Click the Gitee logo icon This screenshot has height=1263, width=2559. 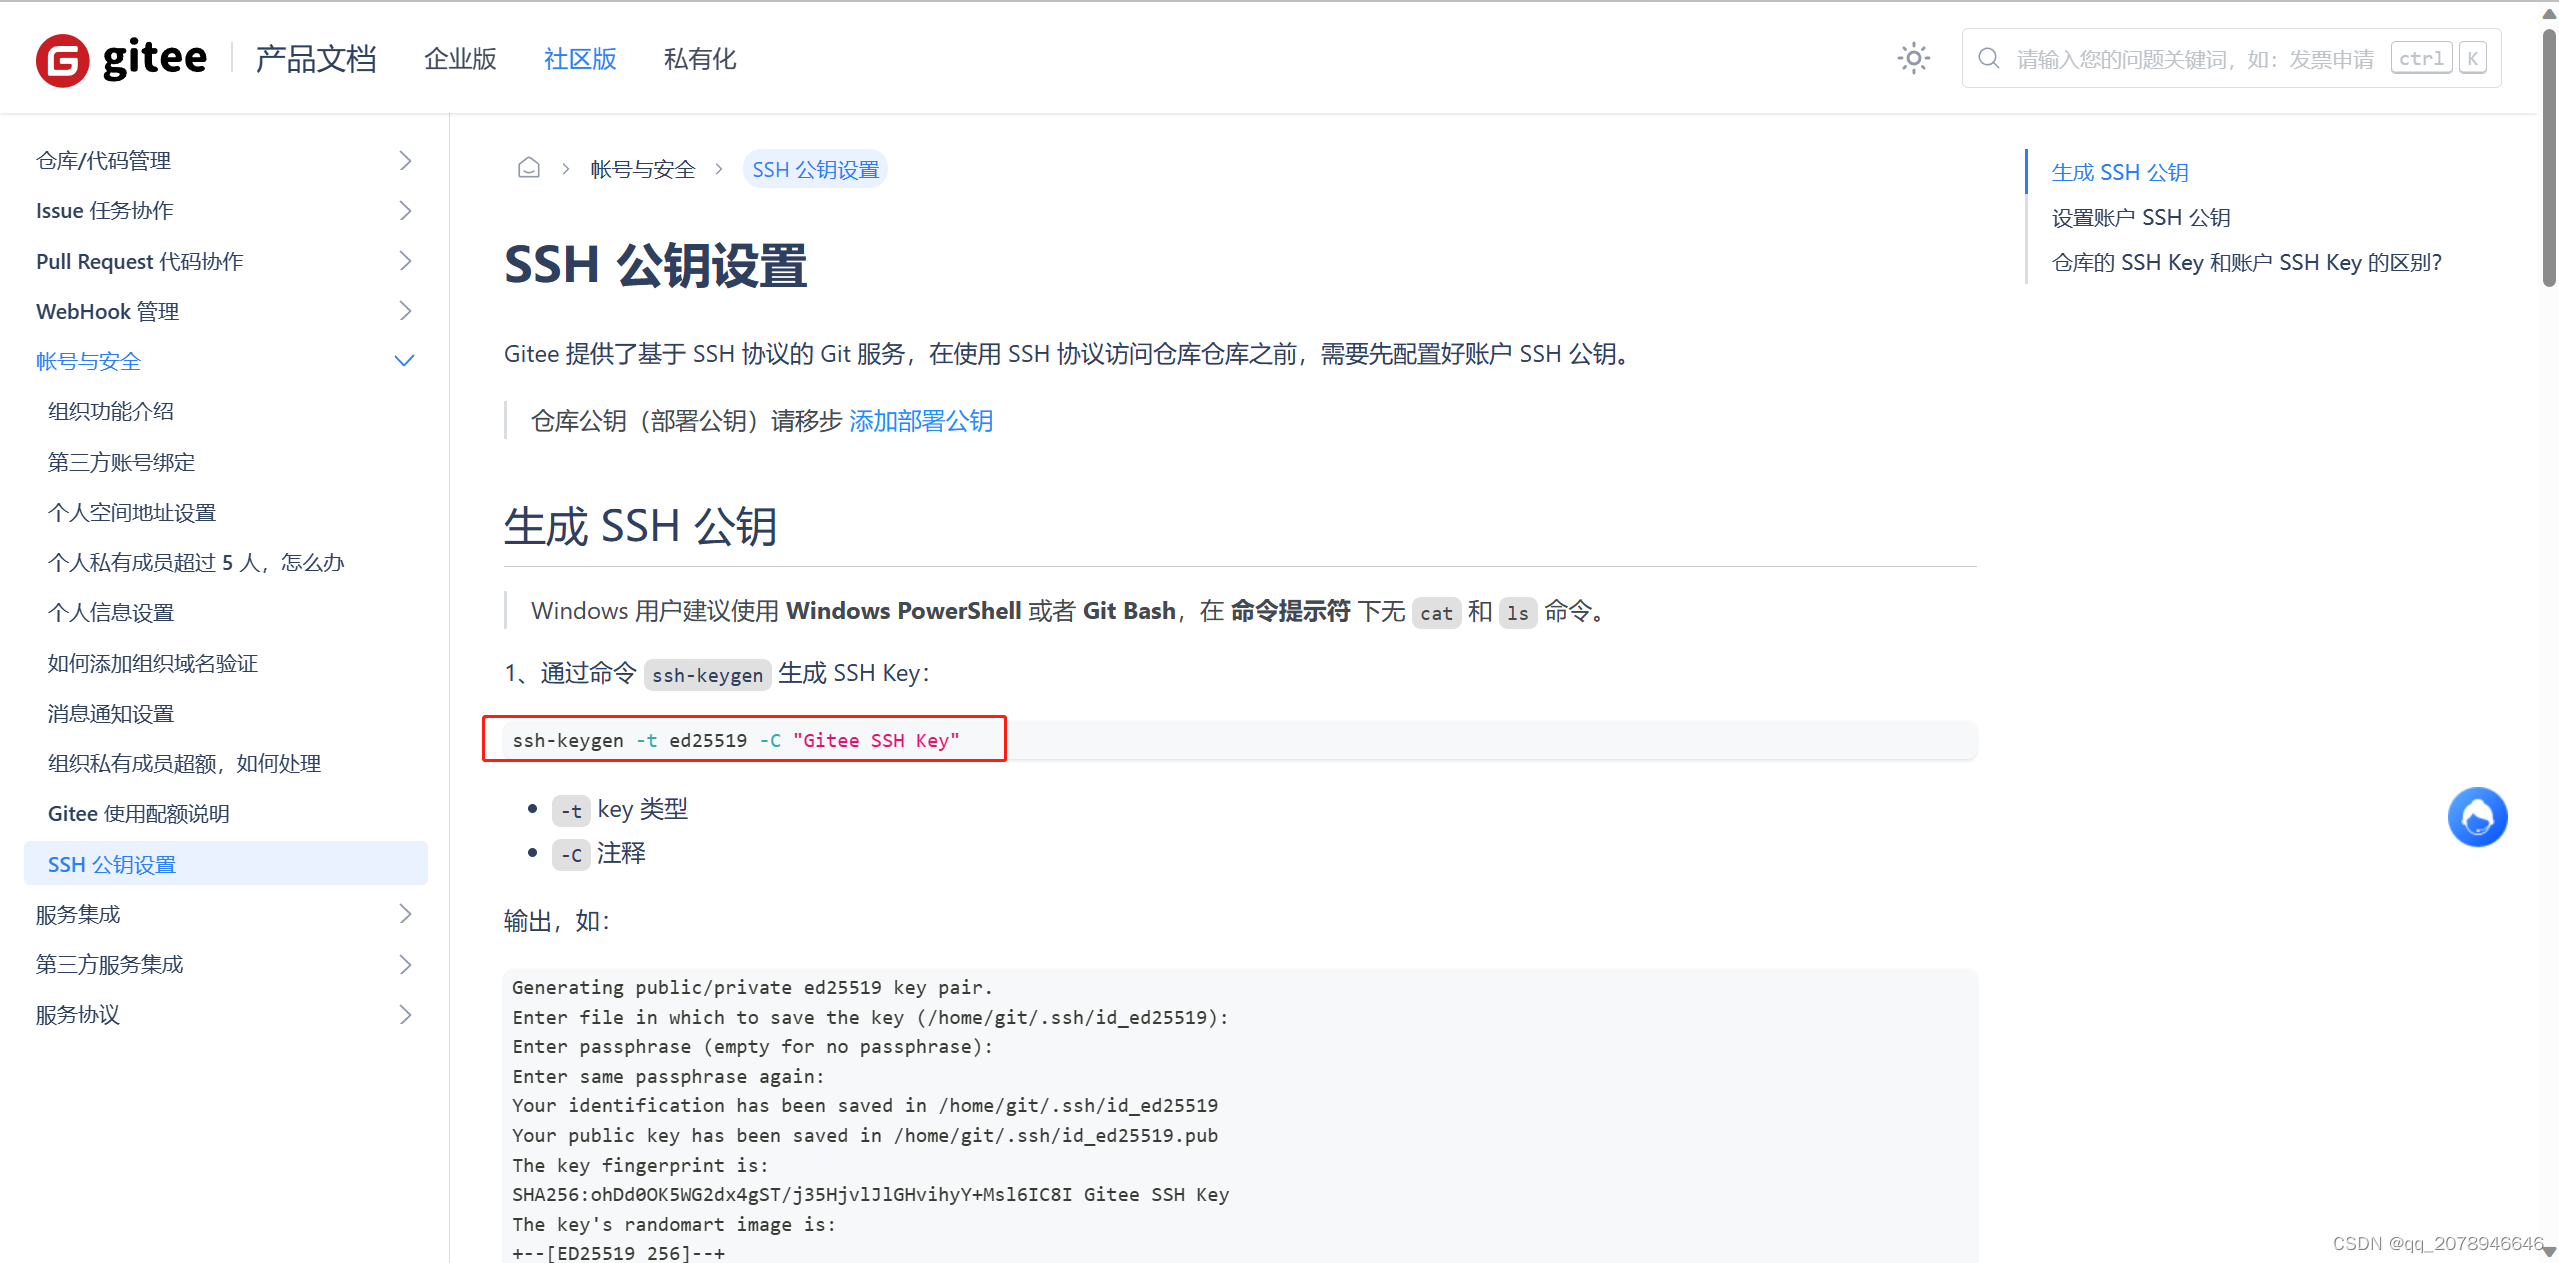[x=62, y=60]
